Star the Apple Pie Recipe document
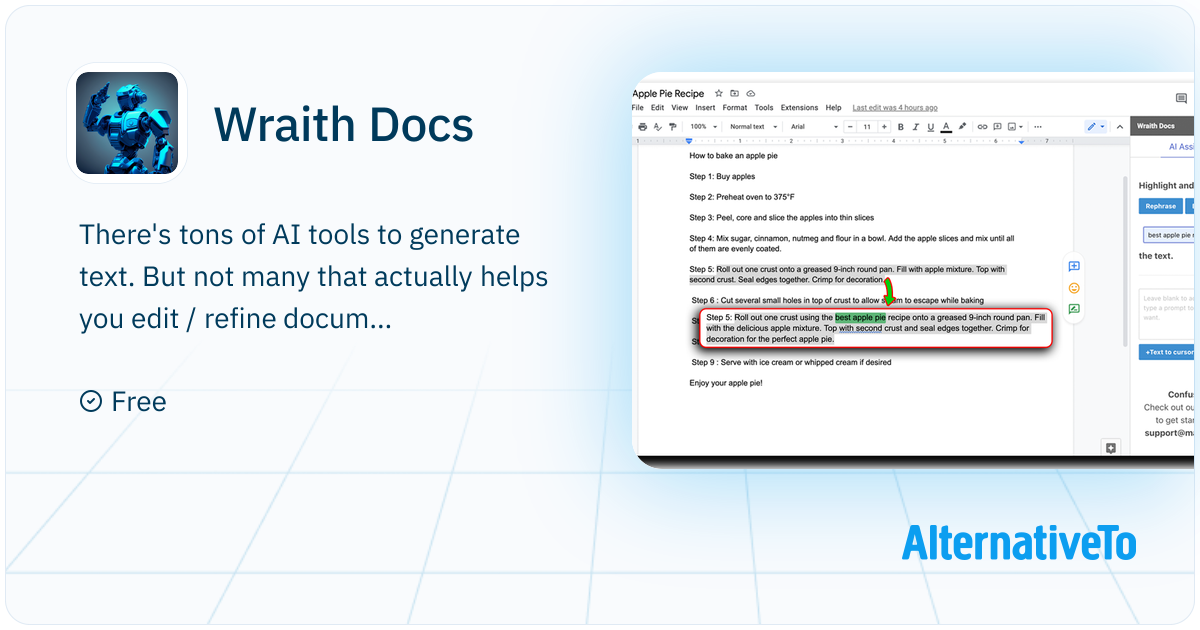Screen dimensions: 1200x630 pyautogui.click(x=719, y=93)
